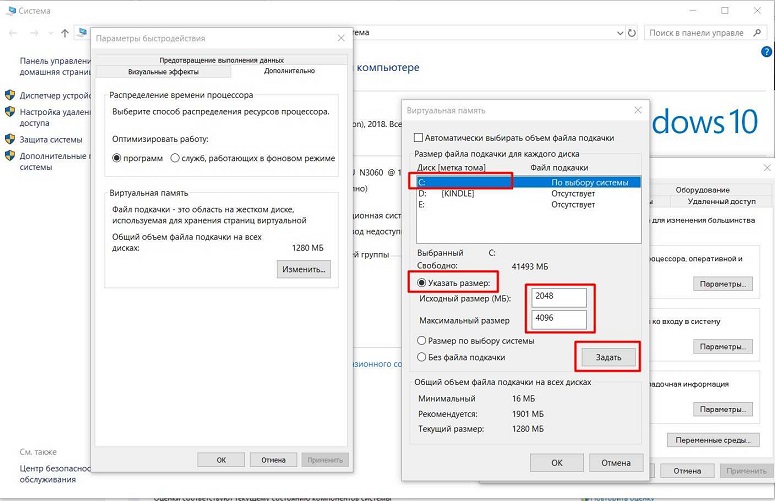The height and width of the screenshot is (501, 775).
Task: Click the search magnifier icon
Action: coord(757,33)
